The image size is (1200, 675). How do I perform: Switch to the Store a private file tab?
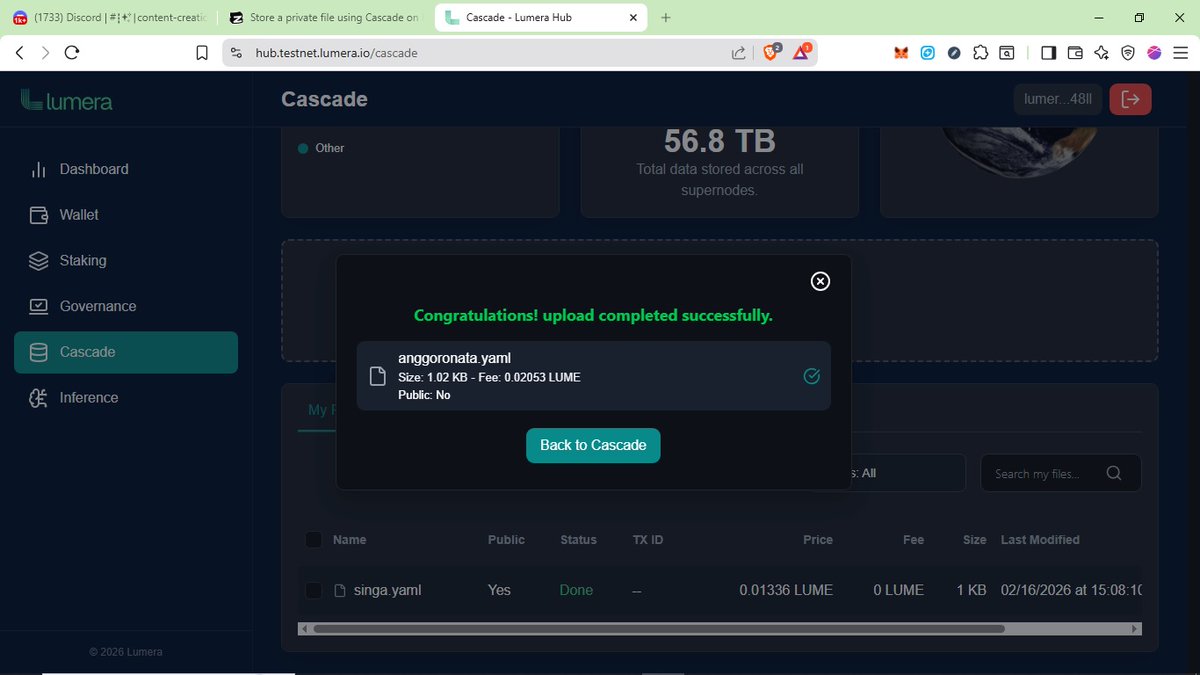point(323,17)
